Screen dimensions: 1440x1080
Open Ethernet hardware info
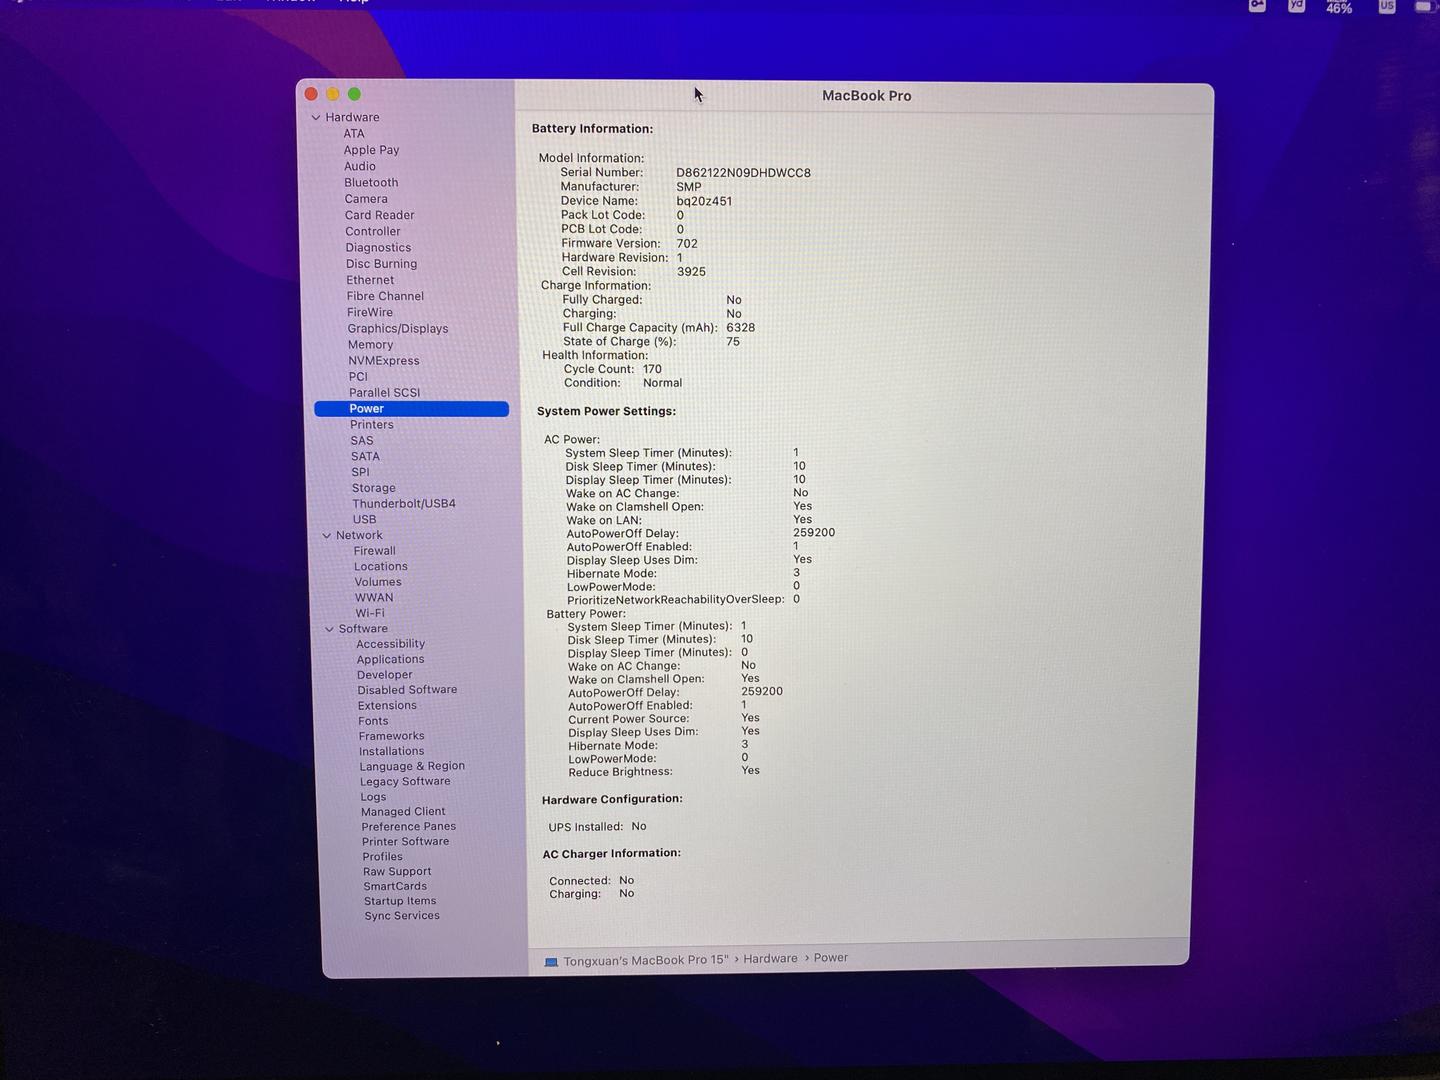click(370, 280)
